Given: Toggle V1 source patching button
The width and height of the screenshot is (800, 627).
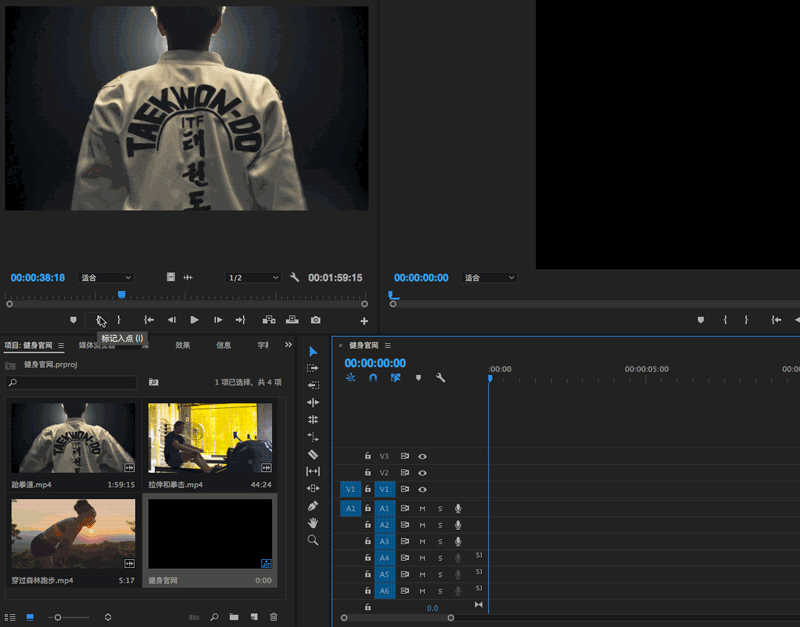Looking at the screenshot, I should 351,489.
